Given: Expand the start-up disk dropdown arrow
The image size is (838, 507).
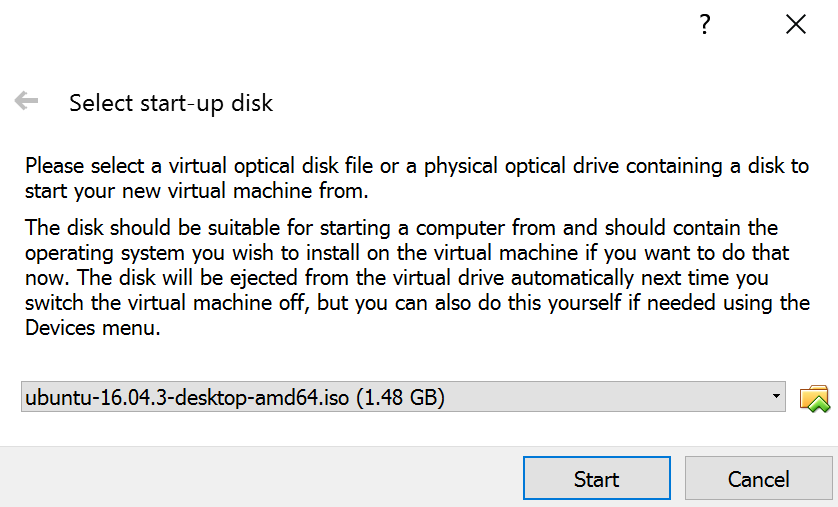Looking at the screenshot, I should [776, 396].
